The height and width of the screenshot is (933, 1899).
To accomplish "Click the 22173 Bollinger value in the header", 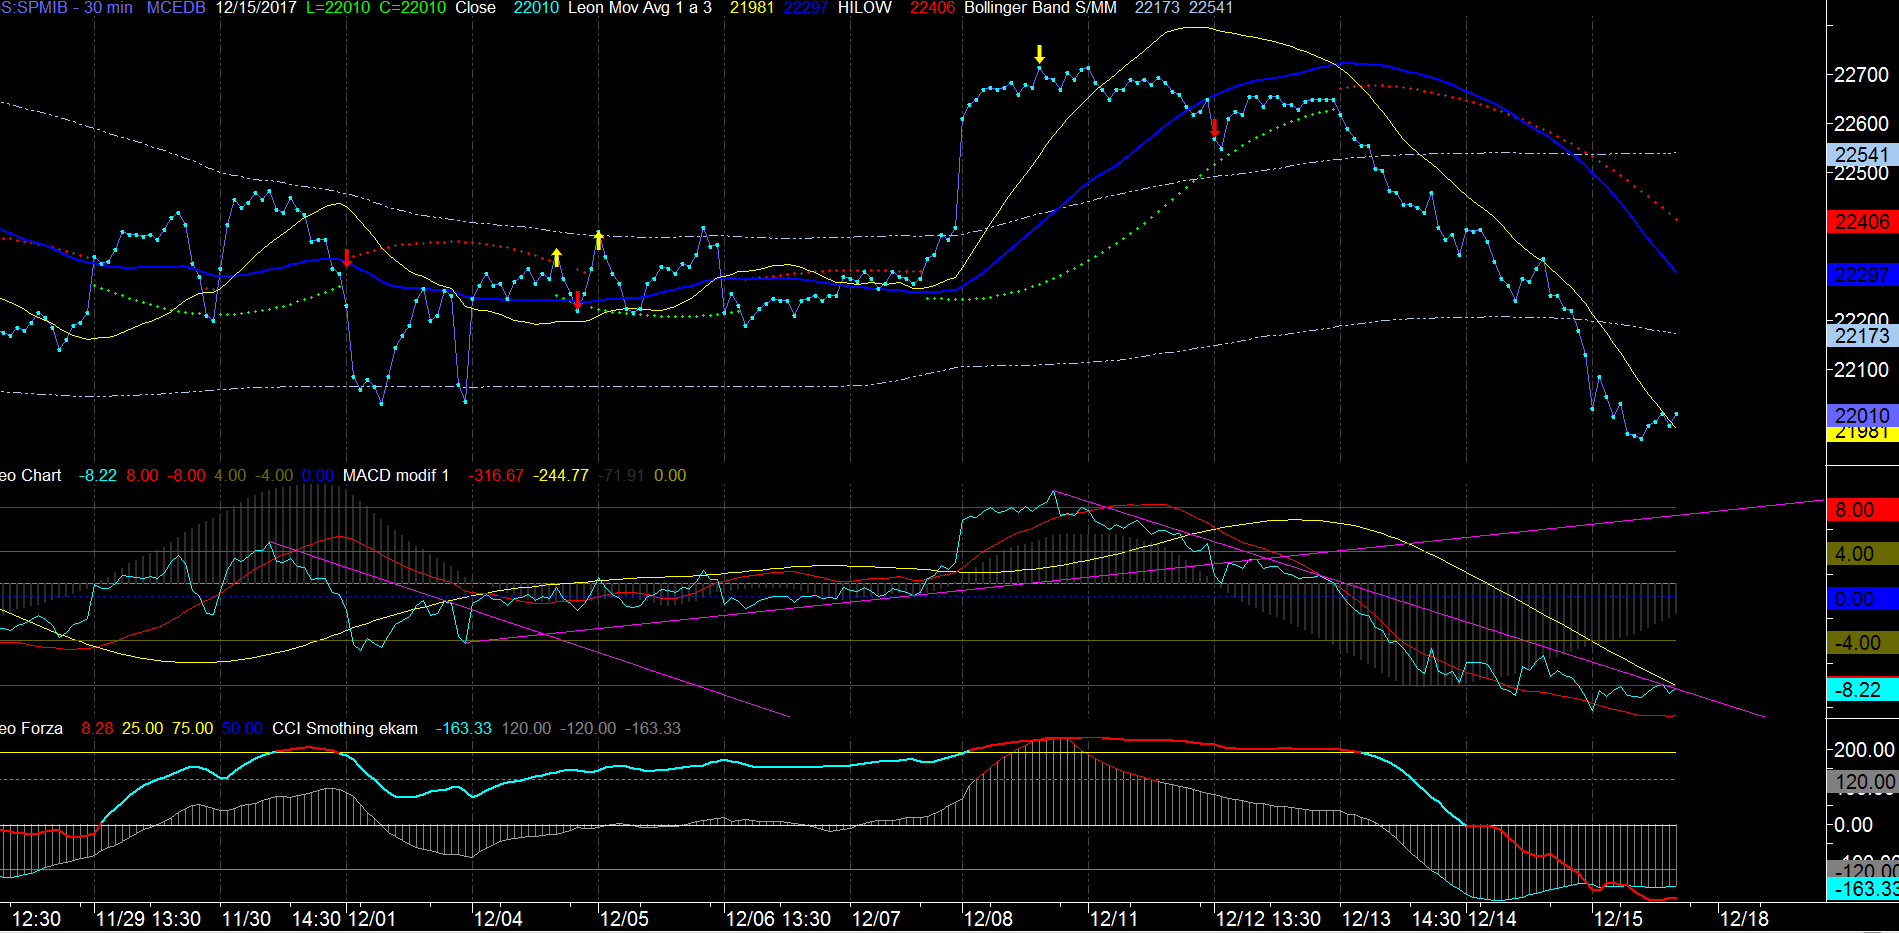I will coord(1157,8).
